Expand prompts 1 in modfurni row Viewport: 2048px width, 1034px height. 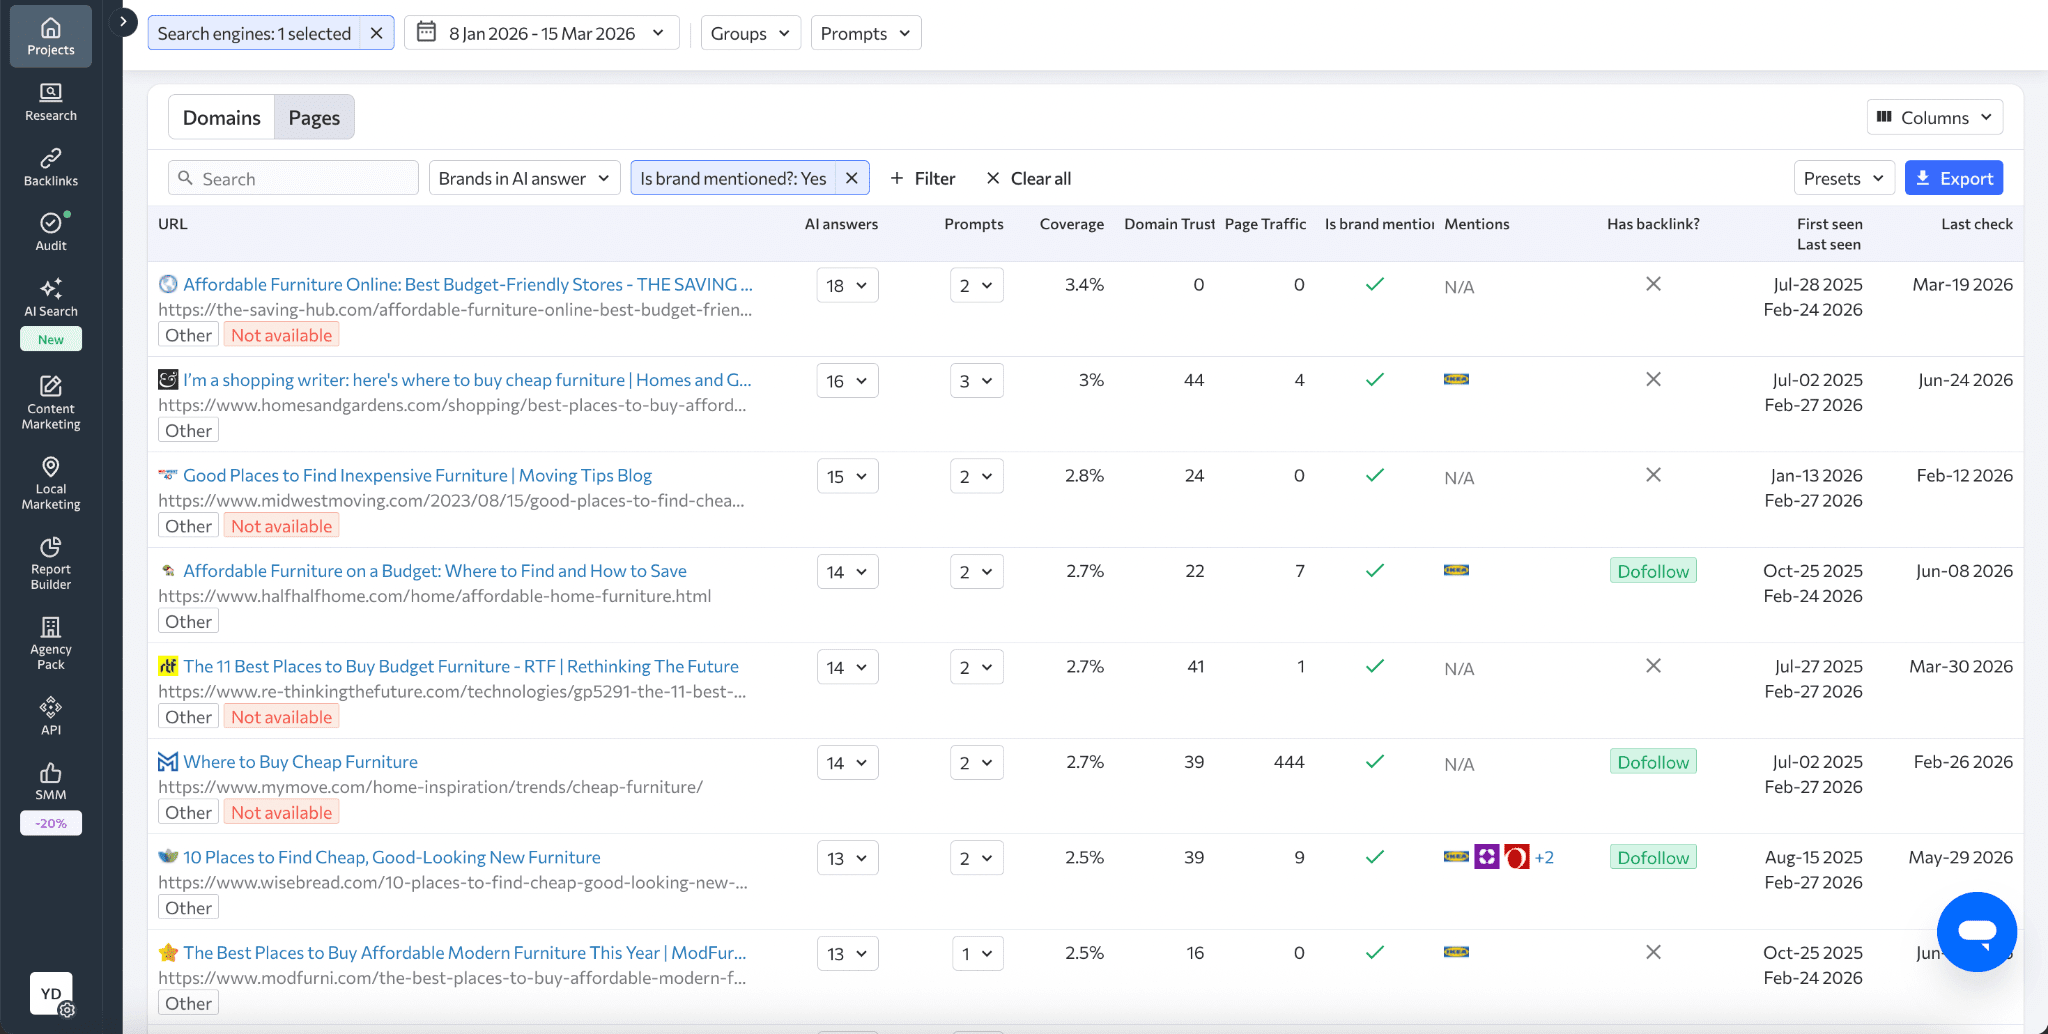tap(976, 954)
